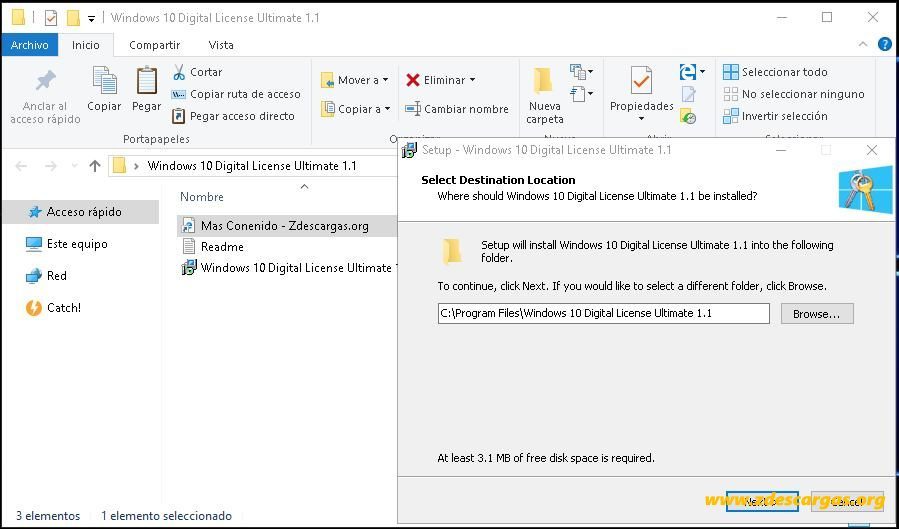Close the Setup dialog window

tap(871, 150)
